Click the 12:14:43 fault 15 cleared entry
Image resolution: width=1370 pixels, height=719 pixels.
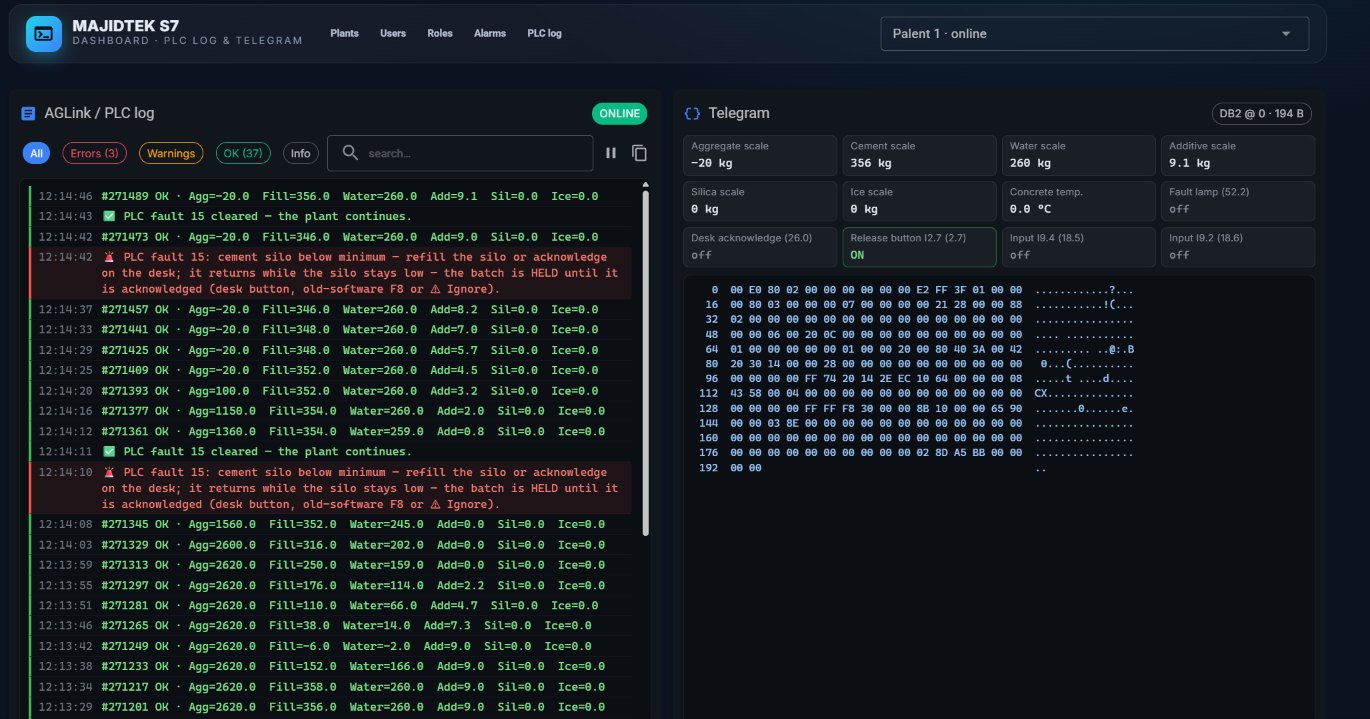point(330,216)
